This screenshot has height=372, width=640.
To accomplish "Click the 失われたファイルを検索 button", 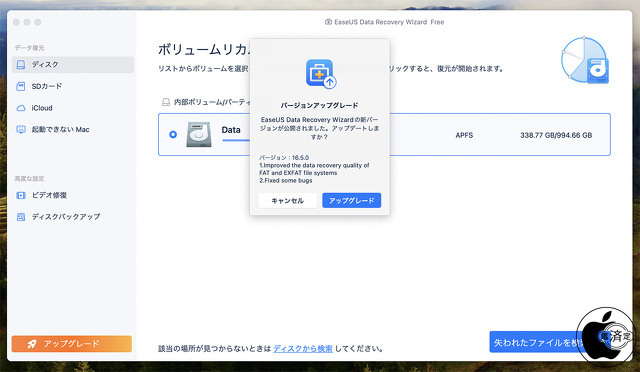I will coord(538,342).
